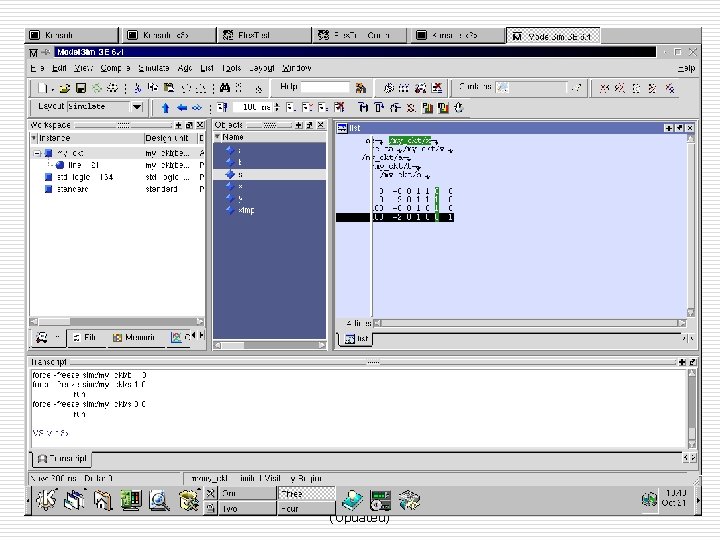Select the standard package row in Workspace

click(x=117, y=189)
